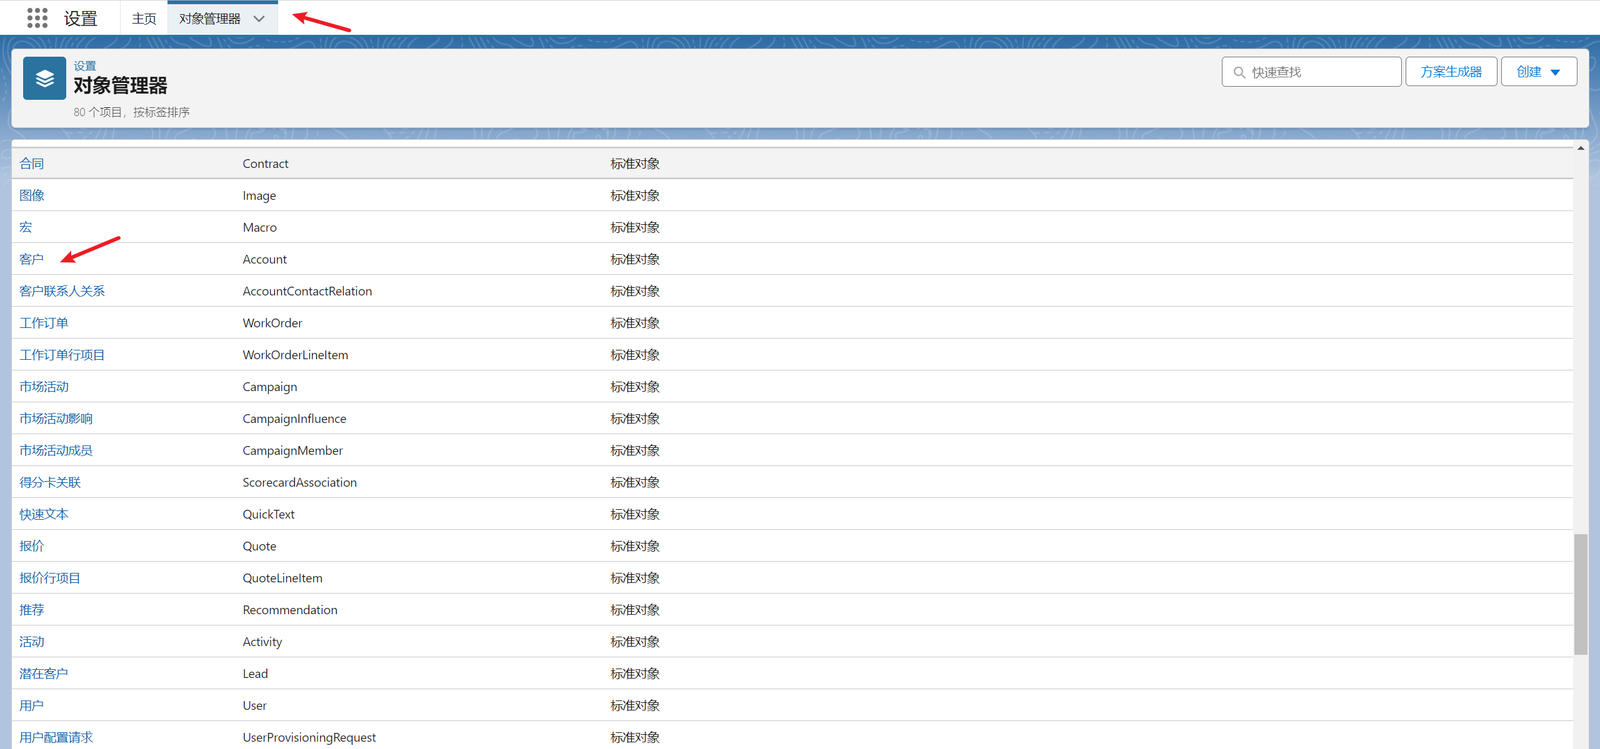
Task: Open the App Launcher grid icon
Action: click(37, 18)
